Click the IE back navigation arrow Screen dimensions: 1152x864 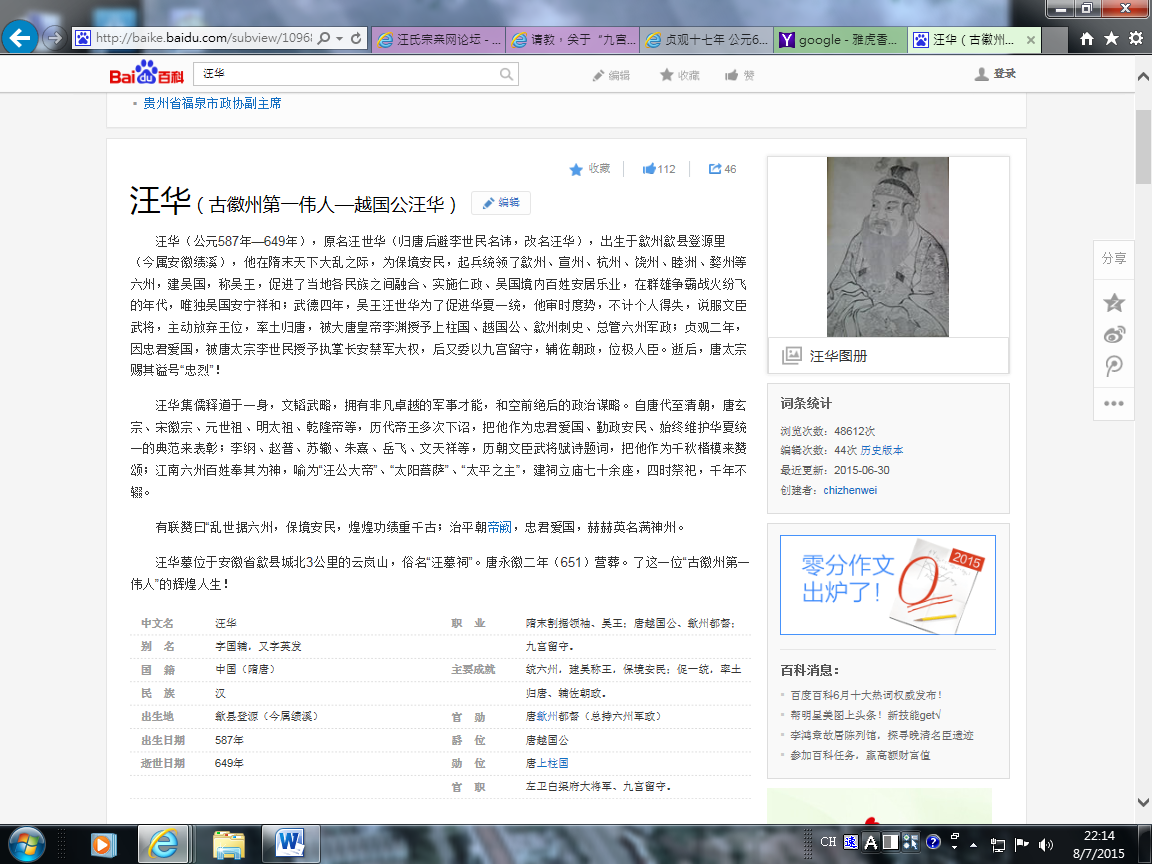click(21, 38)
